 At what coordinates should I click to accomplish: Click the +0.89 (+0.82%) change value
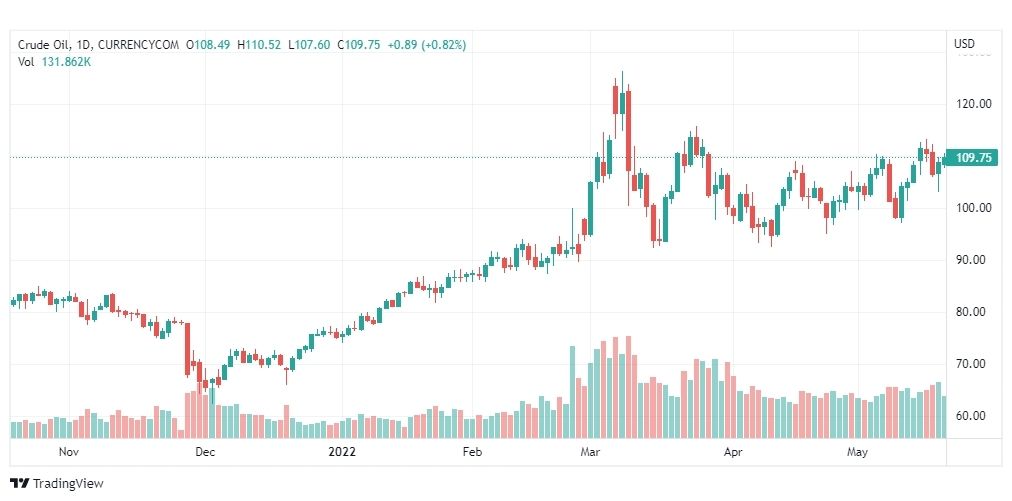(x=426, y=45)
